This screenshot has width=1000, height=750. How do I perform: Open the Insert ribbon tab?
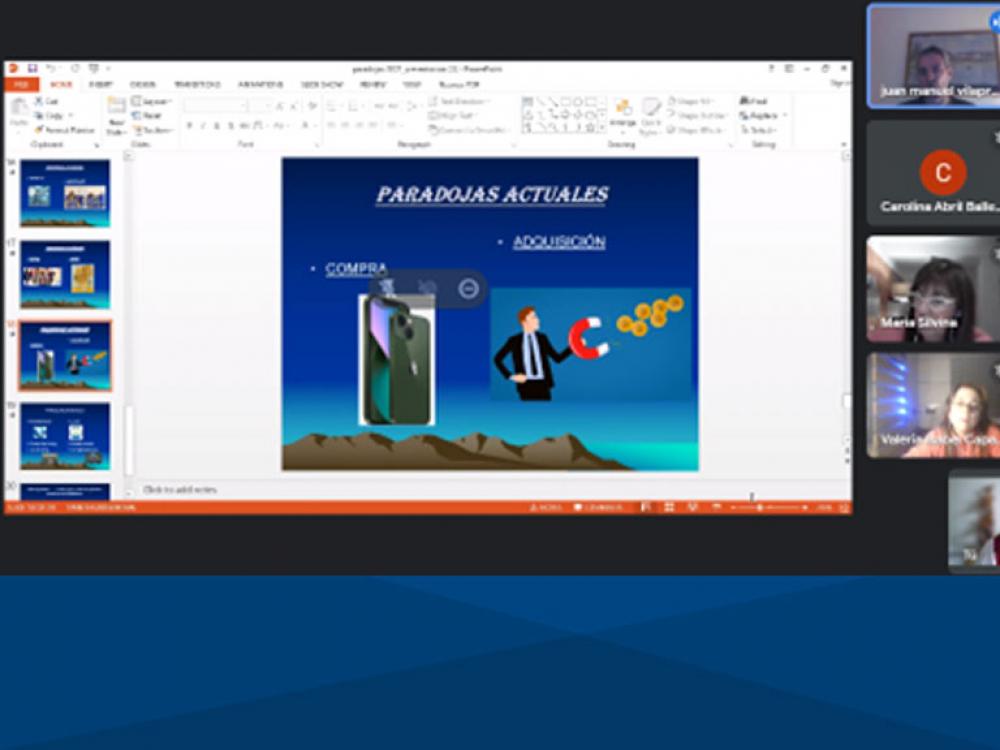tap(100, 85)
